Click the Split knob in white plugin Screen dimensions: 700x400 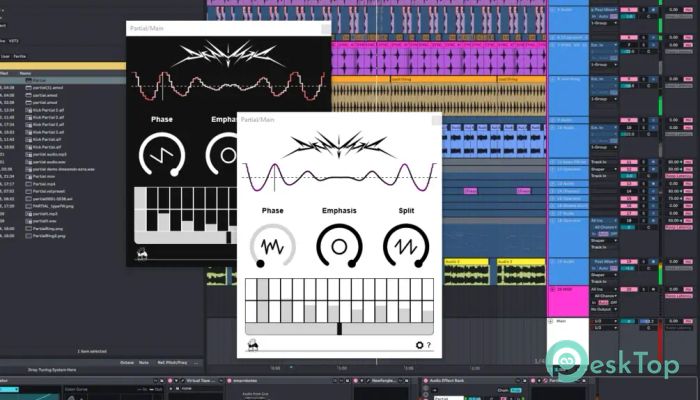(x=407, y=245)
